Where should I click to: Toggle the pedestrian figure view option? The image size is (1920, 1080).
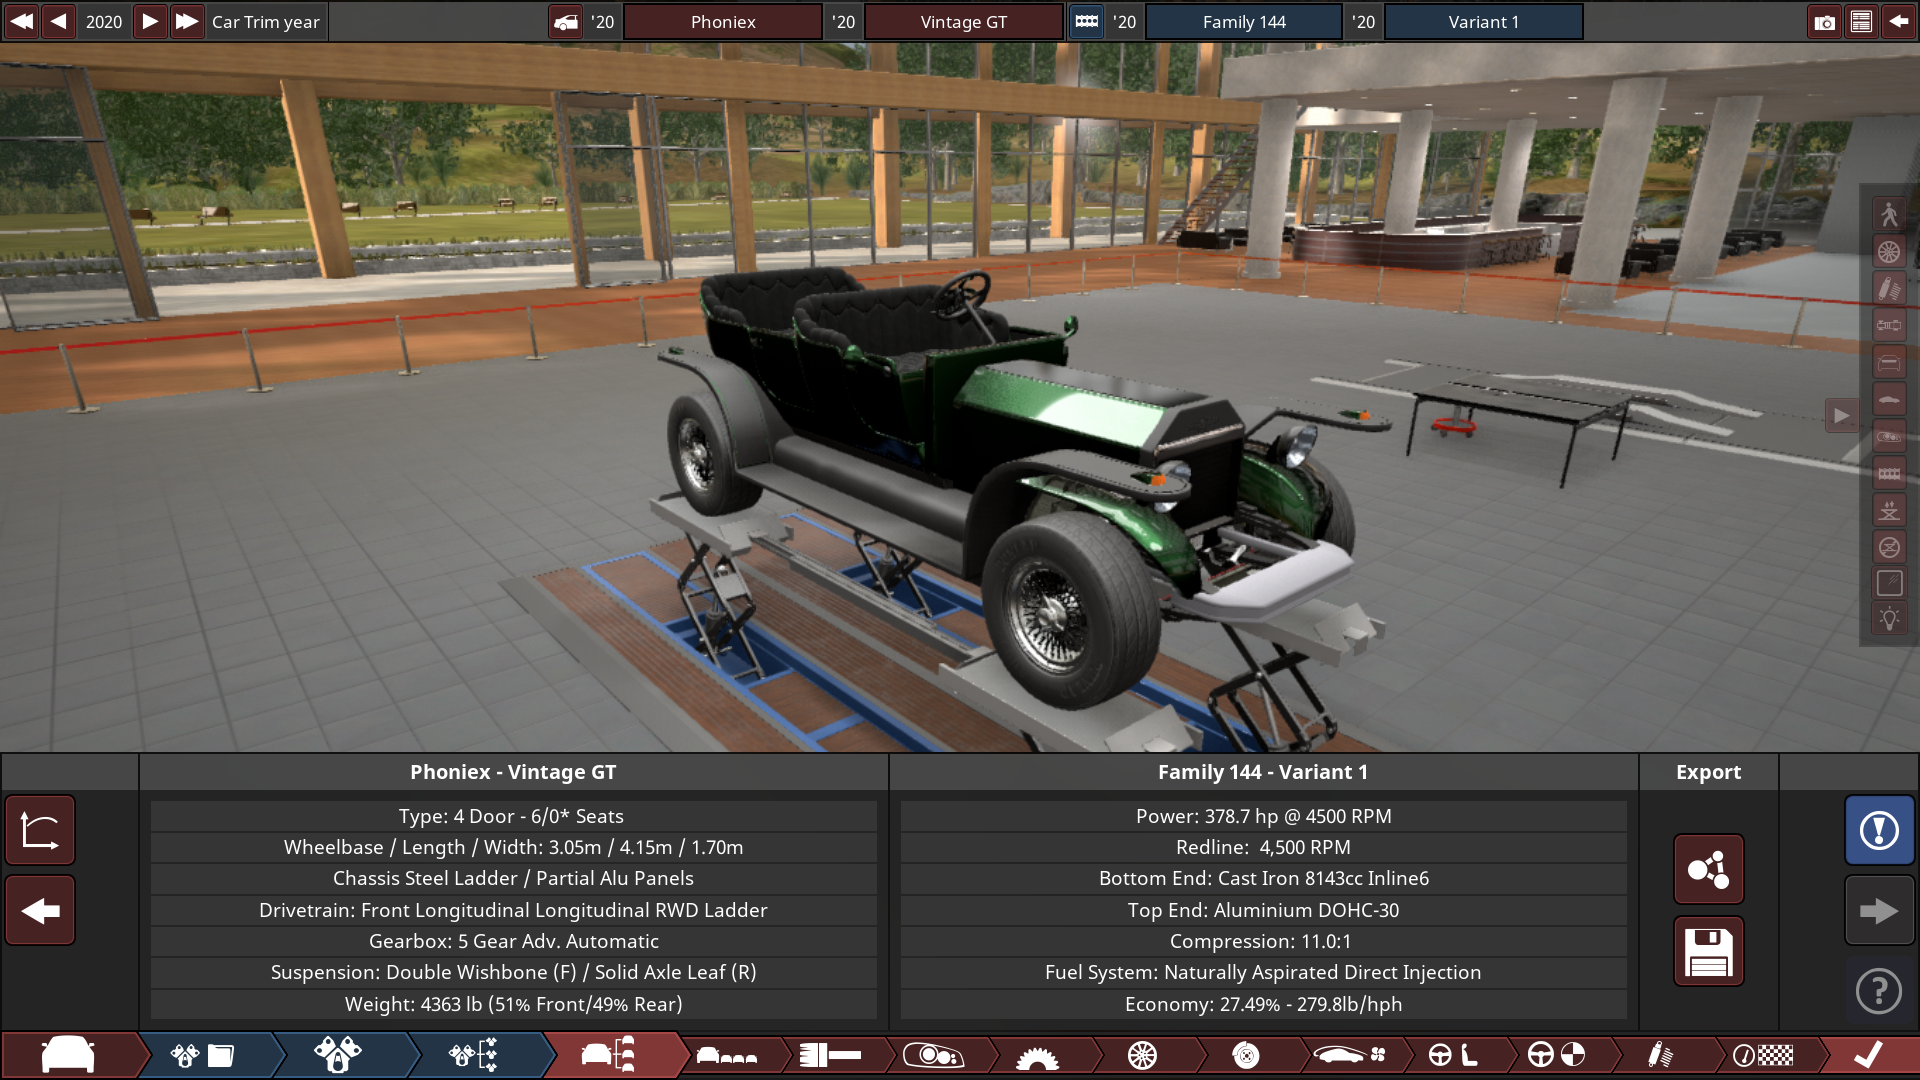pyautogui.click(x=1889, y=214)
